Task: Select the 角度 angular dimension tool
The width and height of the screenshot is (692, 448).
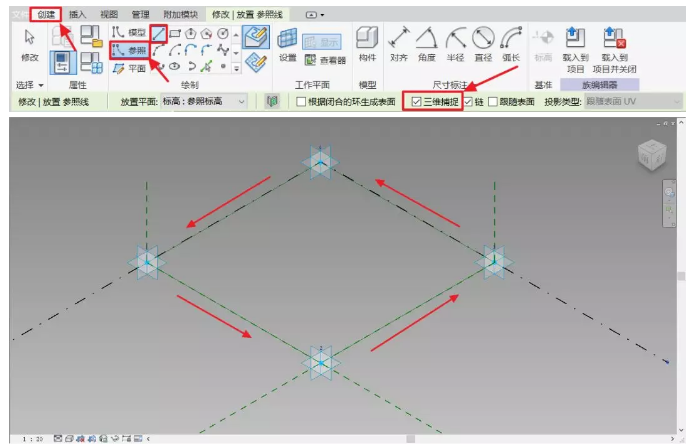Action: coord(427,44)
